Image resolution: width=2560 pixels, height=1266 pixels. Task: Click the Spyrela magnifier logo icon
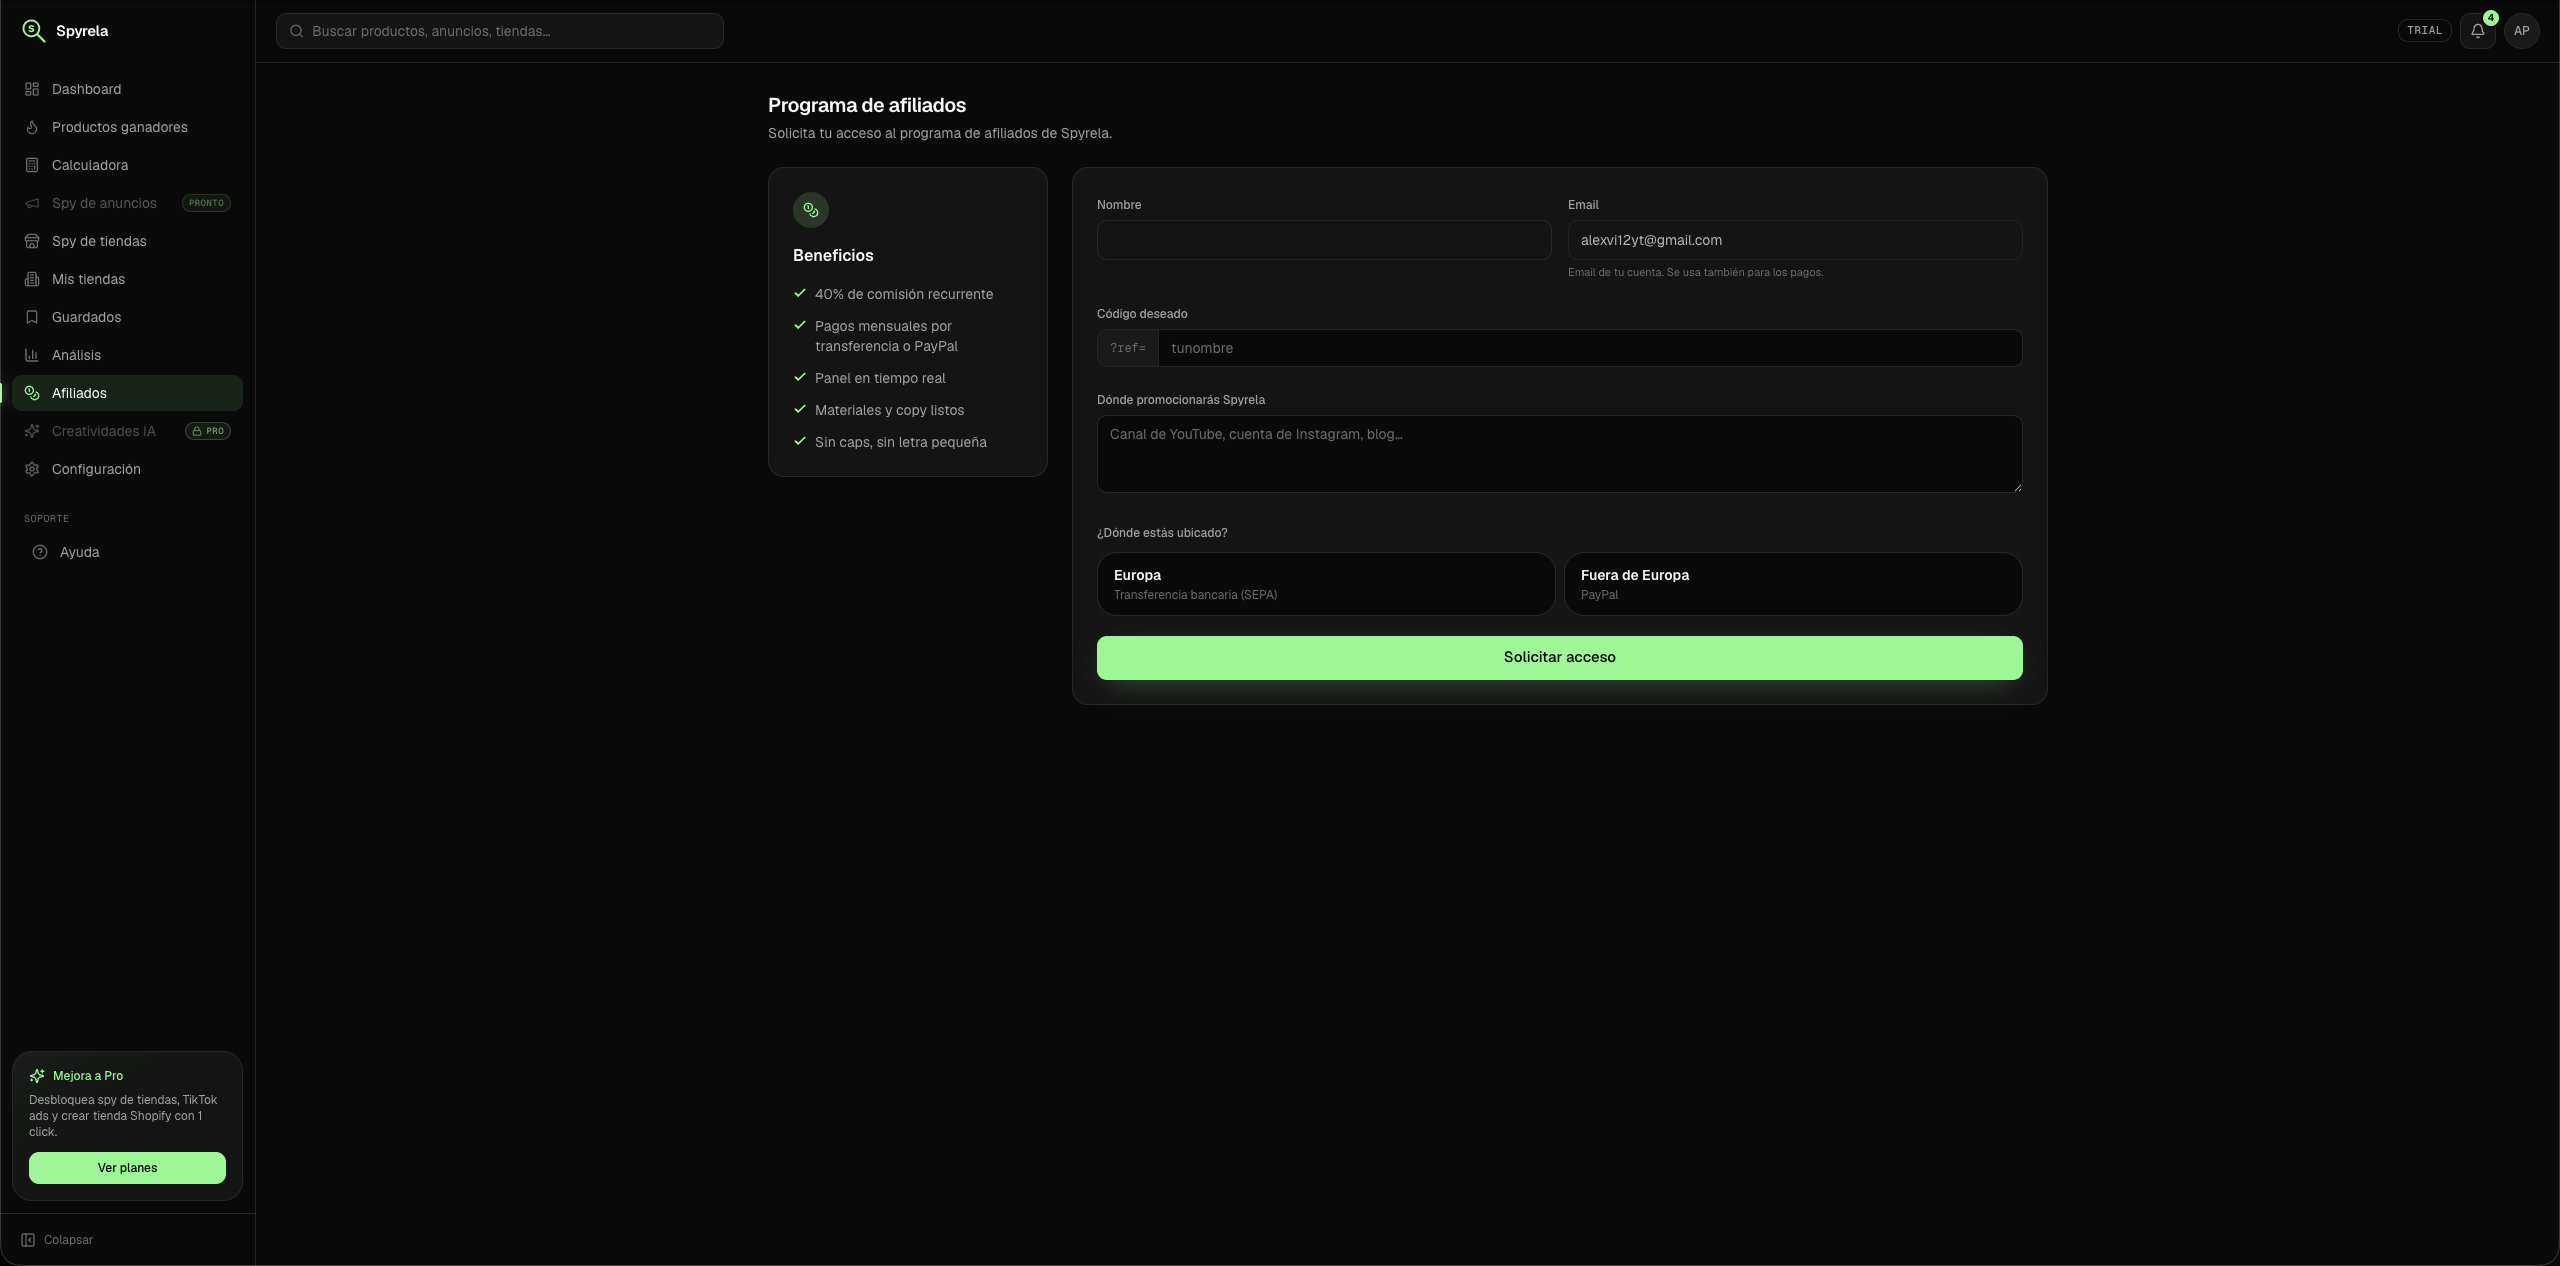click(34, 31)
